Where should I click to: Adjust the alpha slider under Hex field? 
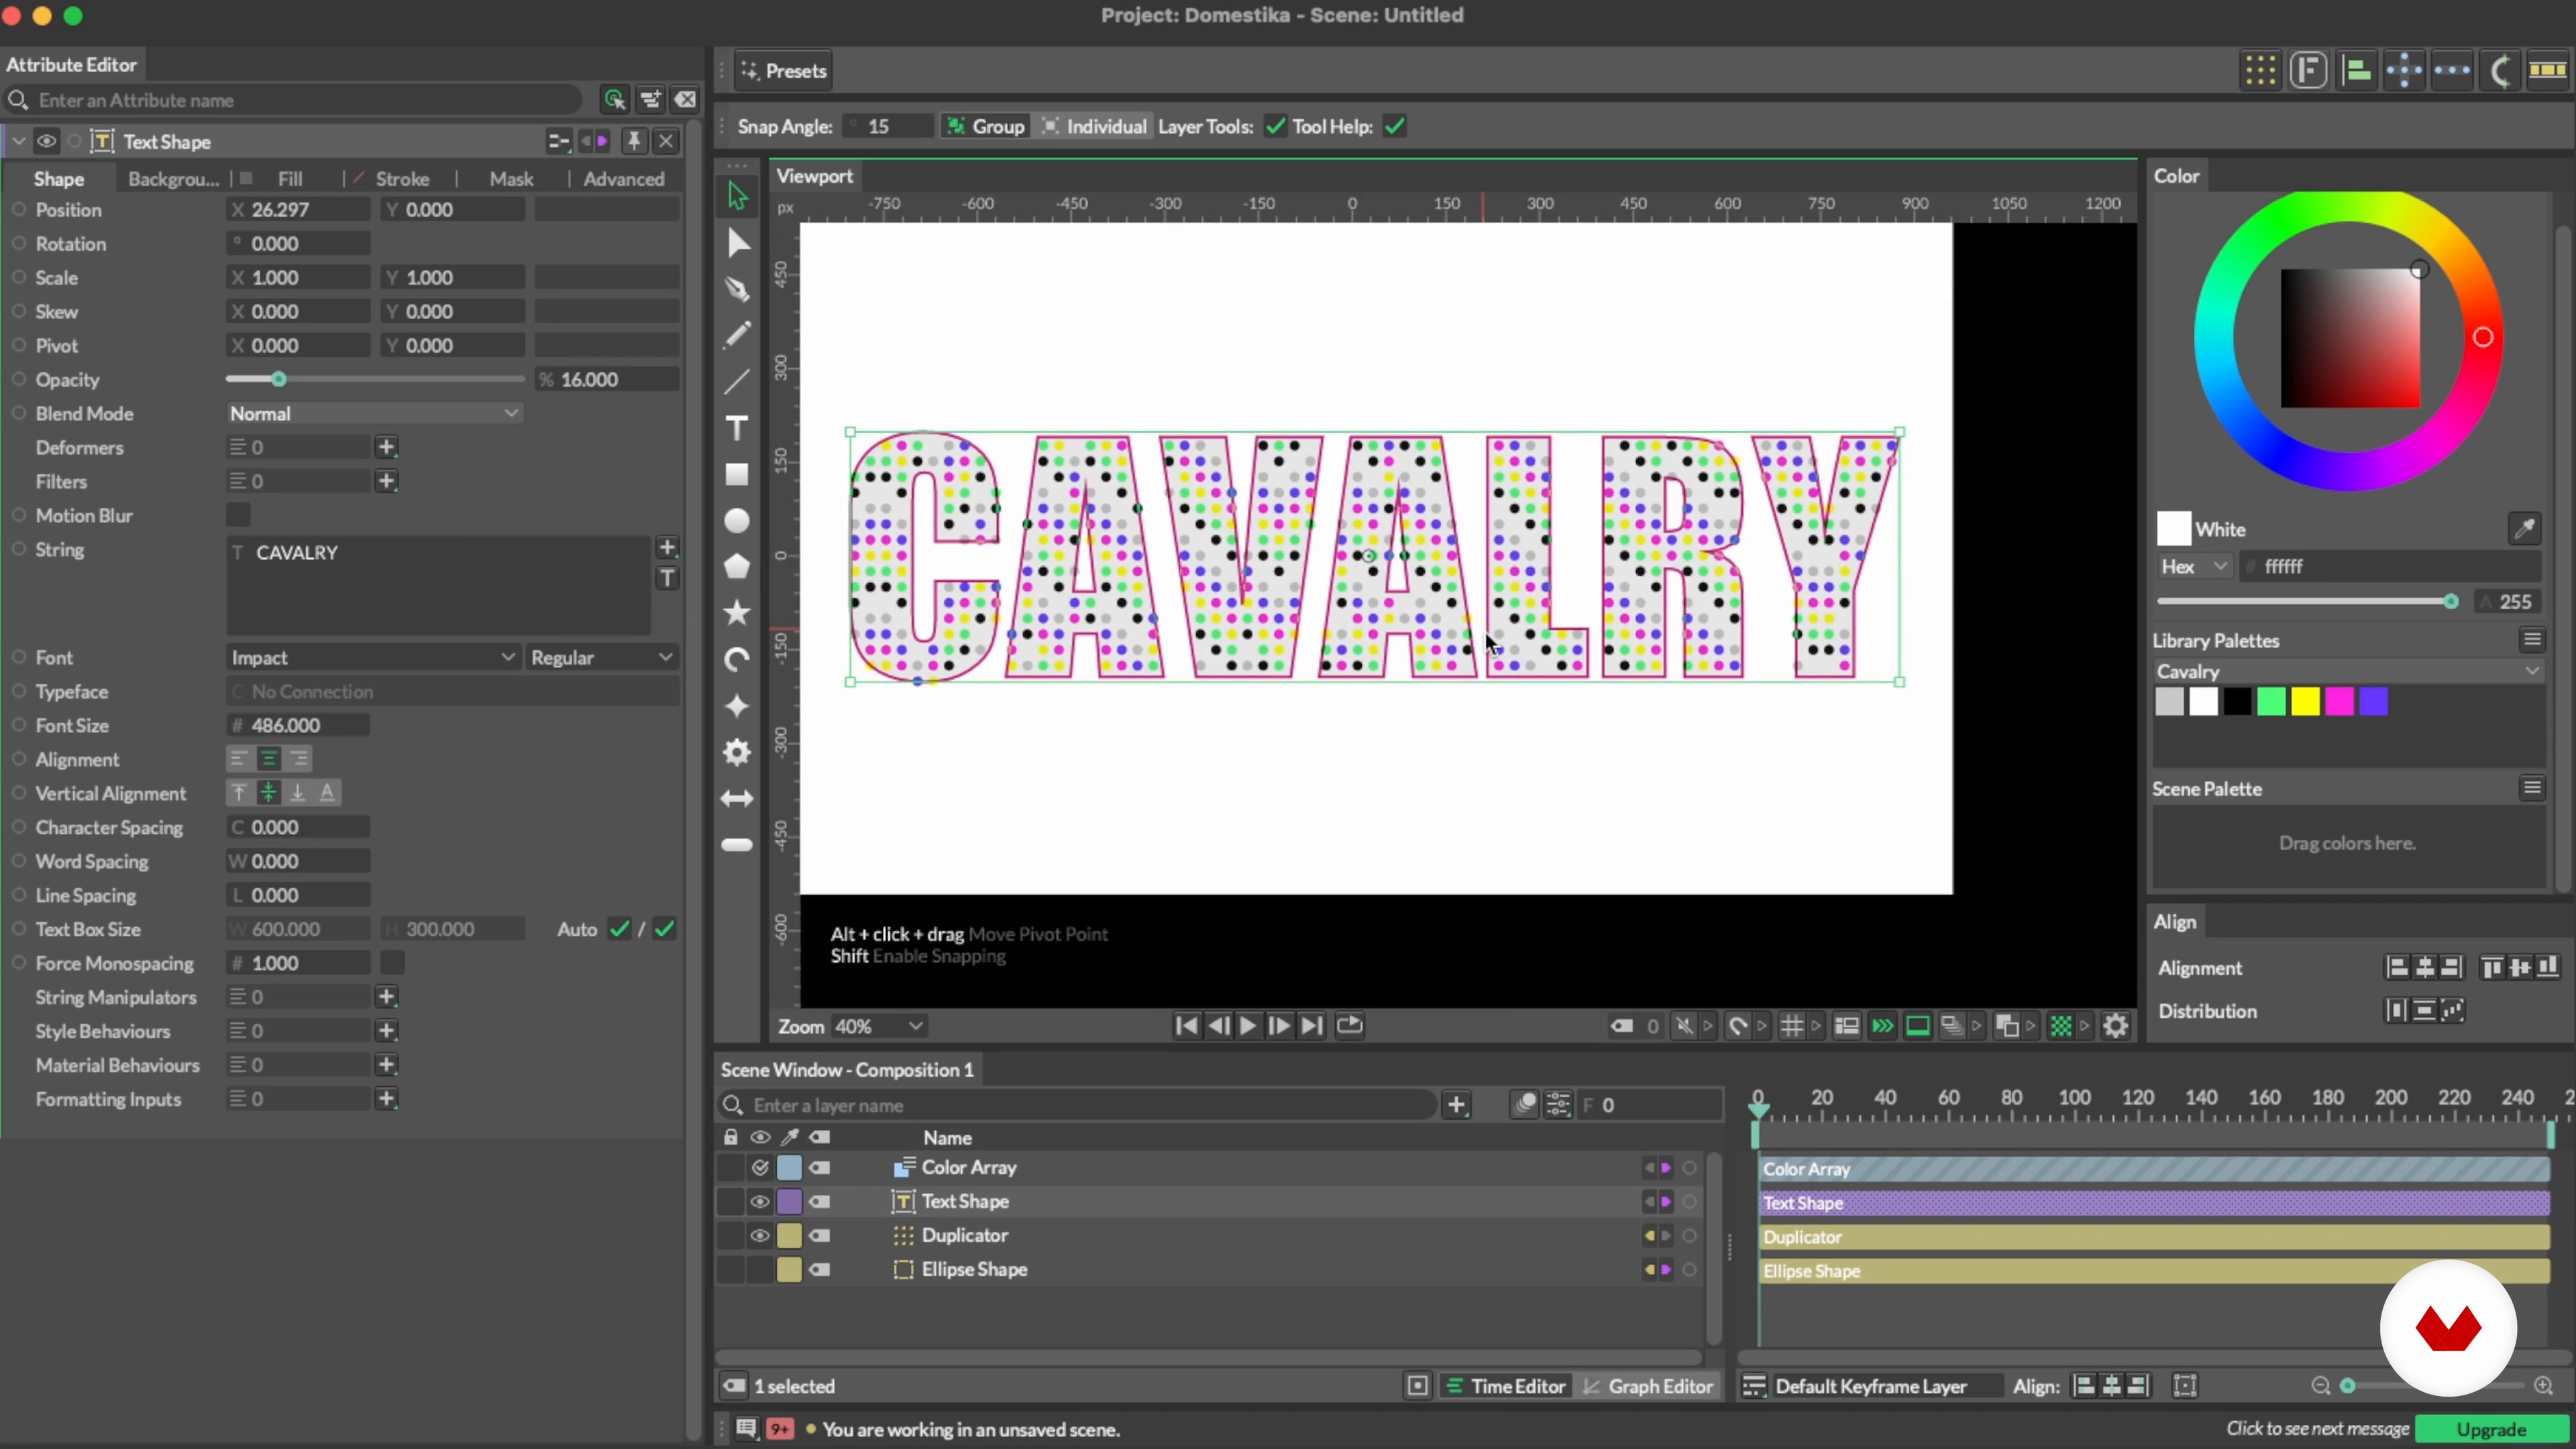click(x=2308, y=602)
